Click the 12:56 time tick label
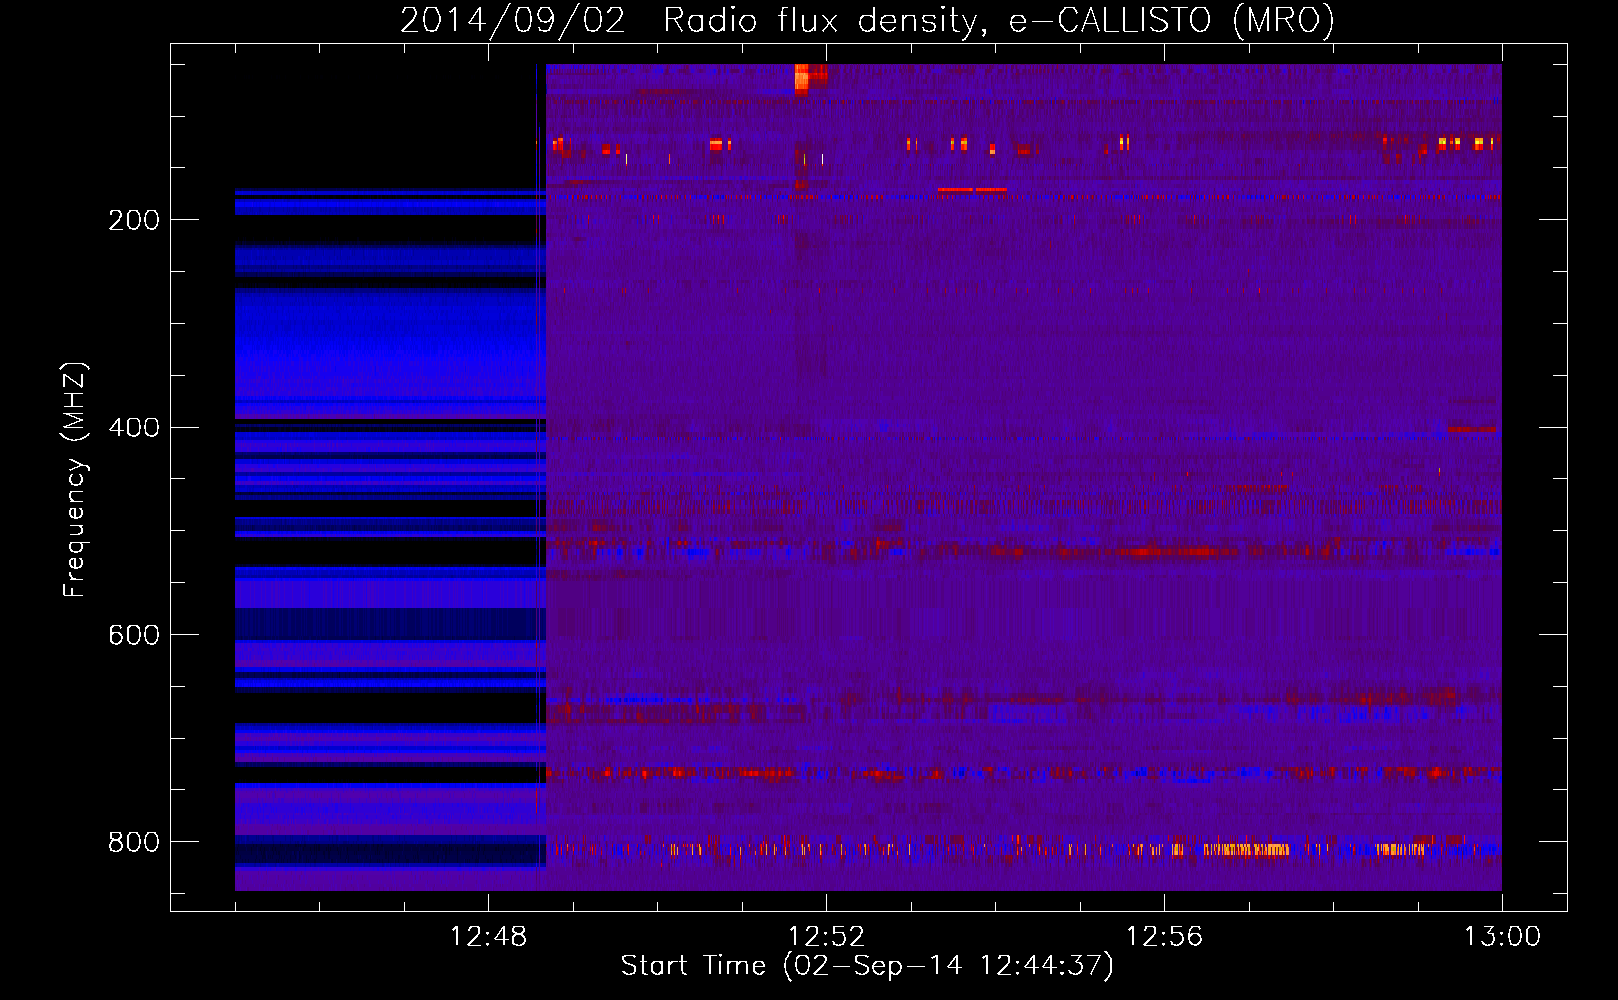Screen dimensions: 1618x1000 [x=1164, y=937]
